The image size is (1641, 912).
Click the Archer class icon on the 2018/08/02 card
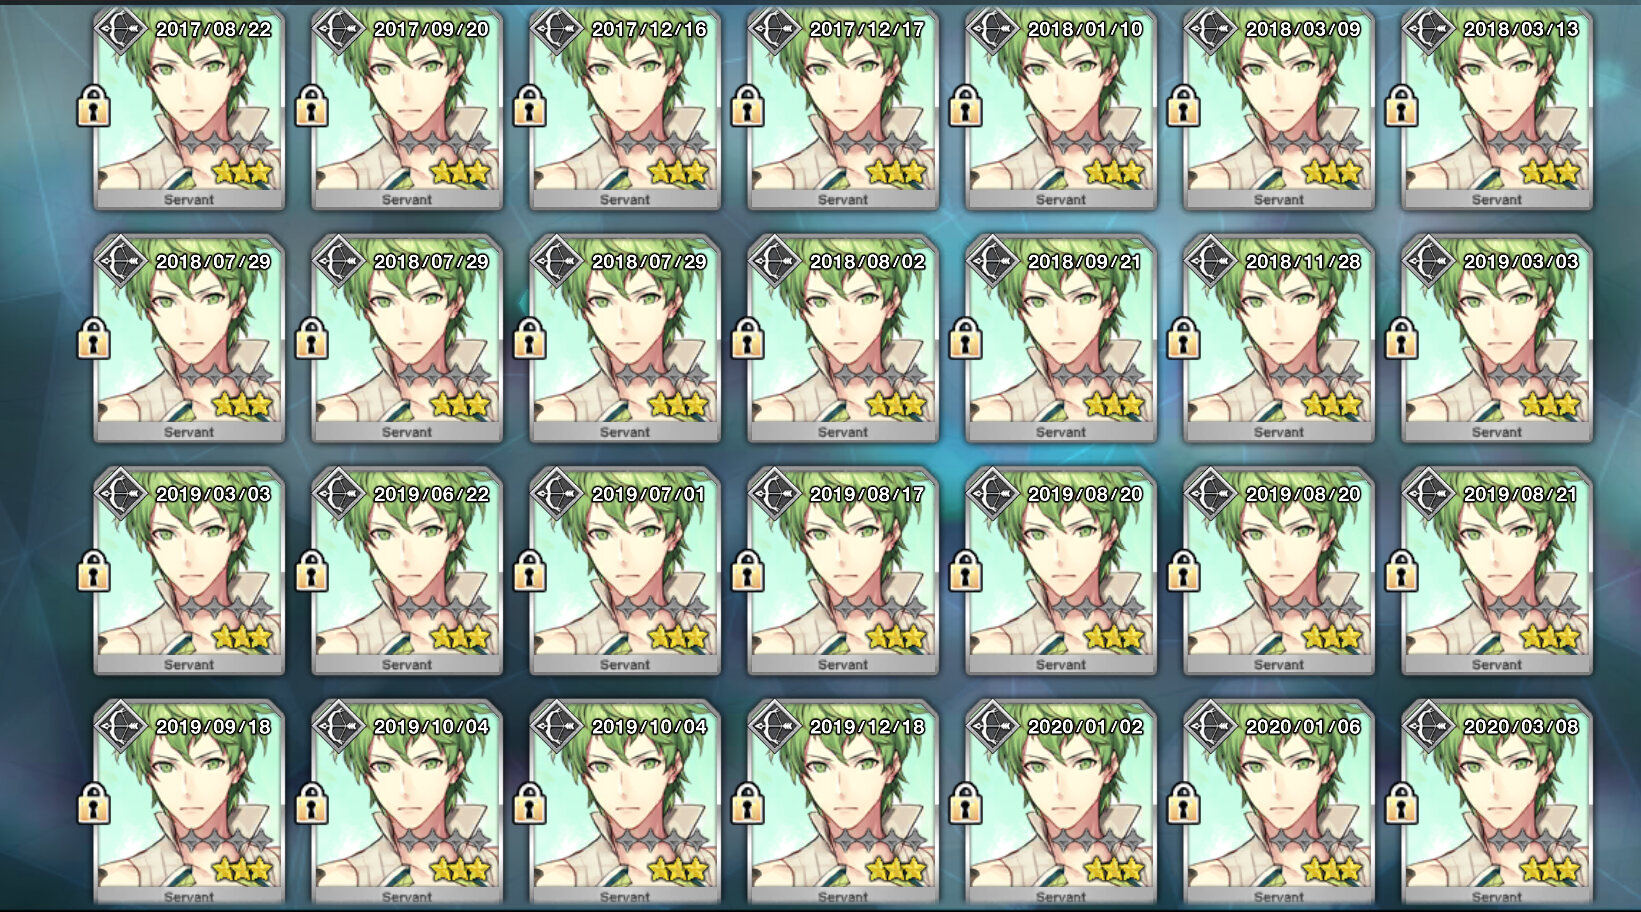tap(775, 263)
